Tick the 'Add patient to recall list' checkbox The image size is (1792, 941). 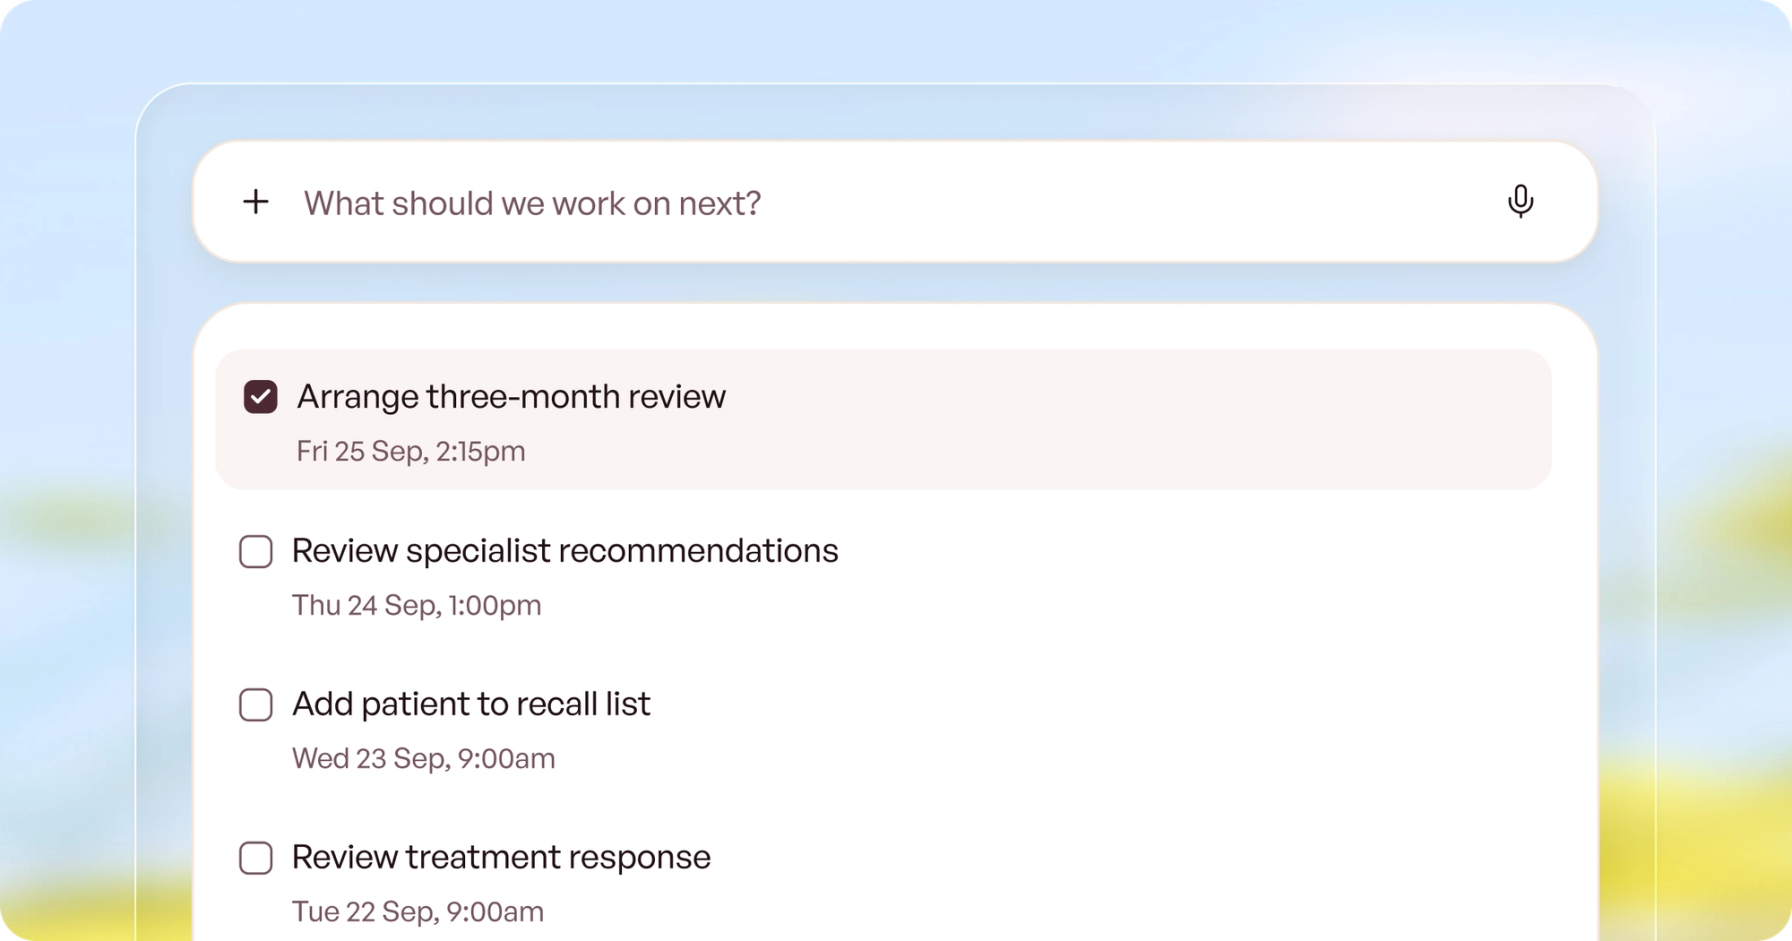pyautogui.click(x=256, y=704)
